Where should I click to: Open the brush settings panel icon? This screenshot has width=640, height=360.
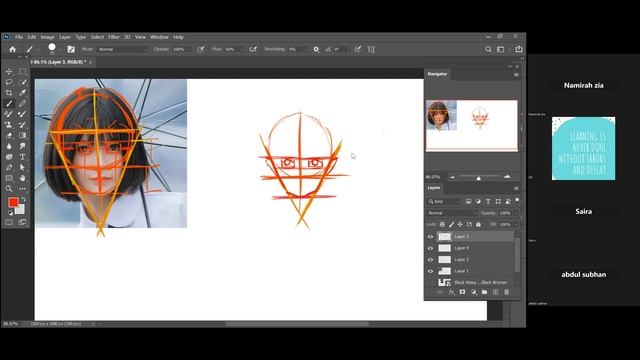71,49
